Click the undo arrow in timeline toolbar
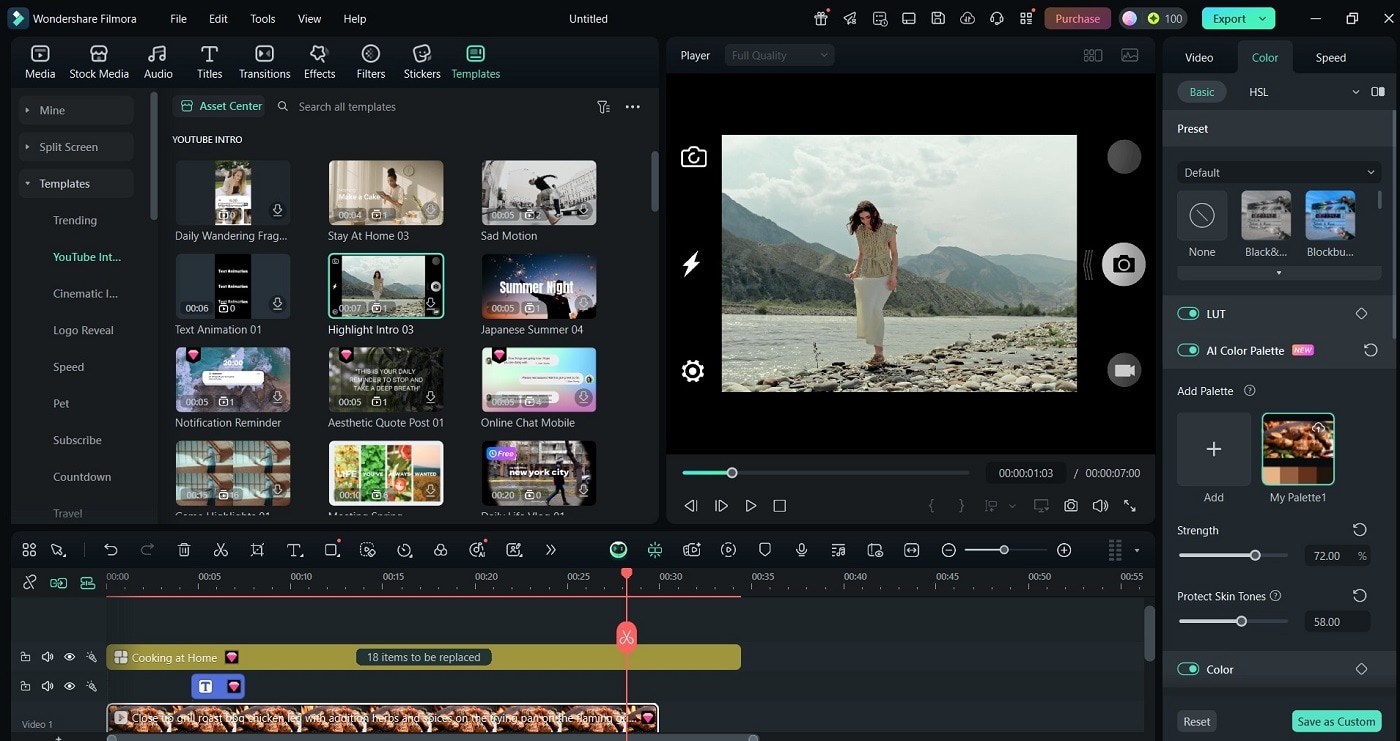Viewport: 1400px width, 741px height. tap(111, 550)
